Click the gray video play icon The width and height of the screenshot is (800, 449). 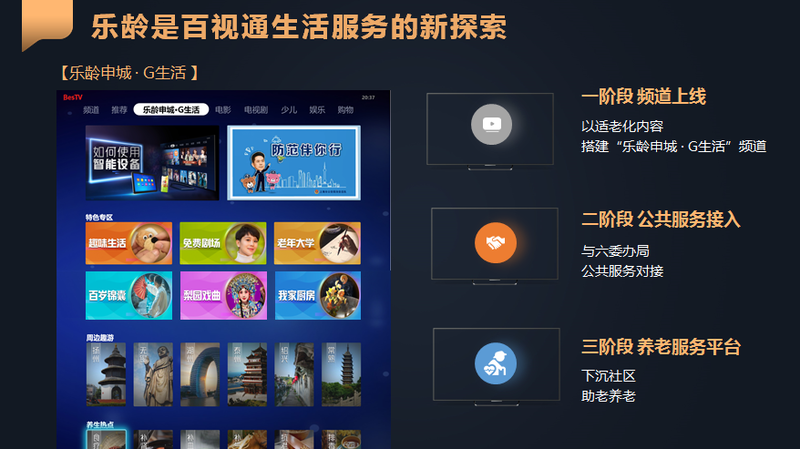(x=491, y=124)
